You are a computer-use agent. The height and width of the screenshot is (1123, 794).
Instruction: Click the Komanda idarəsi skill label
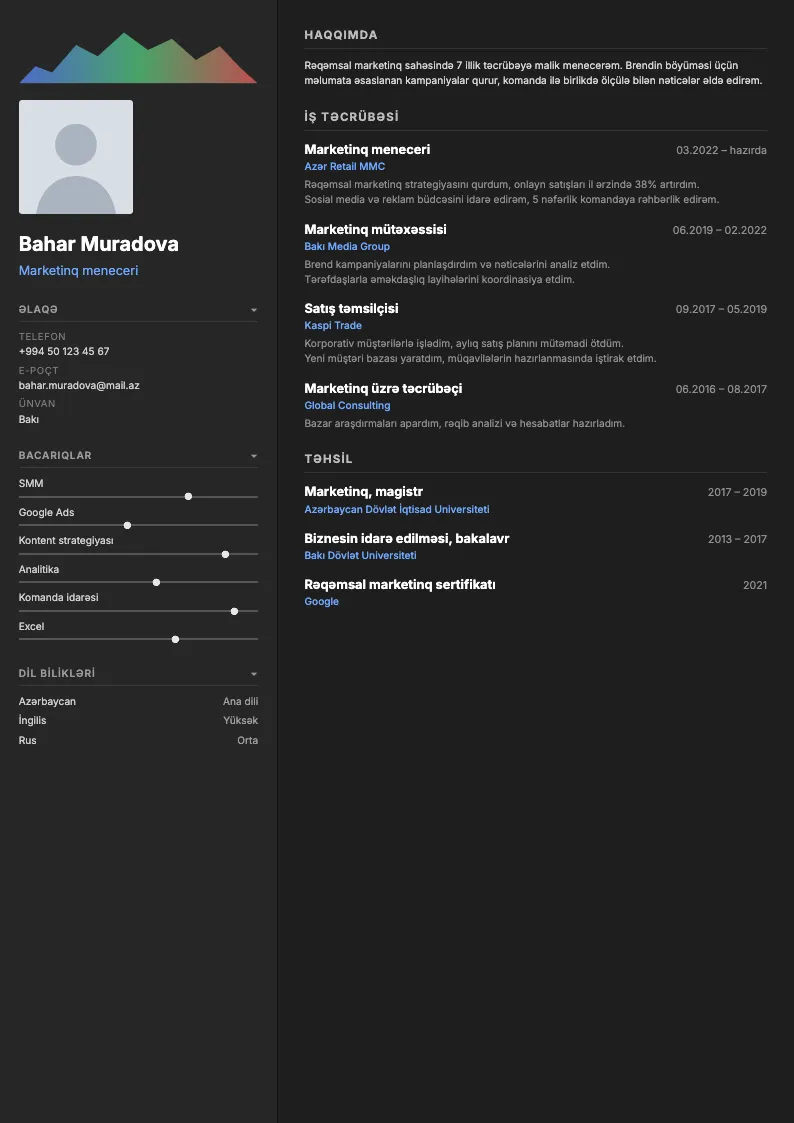[x=59, y=597]
